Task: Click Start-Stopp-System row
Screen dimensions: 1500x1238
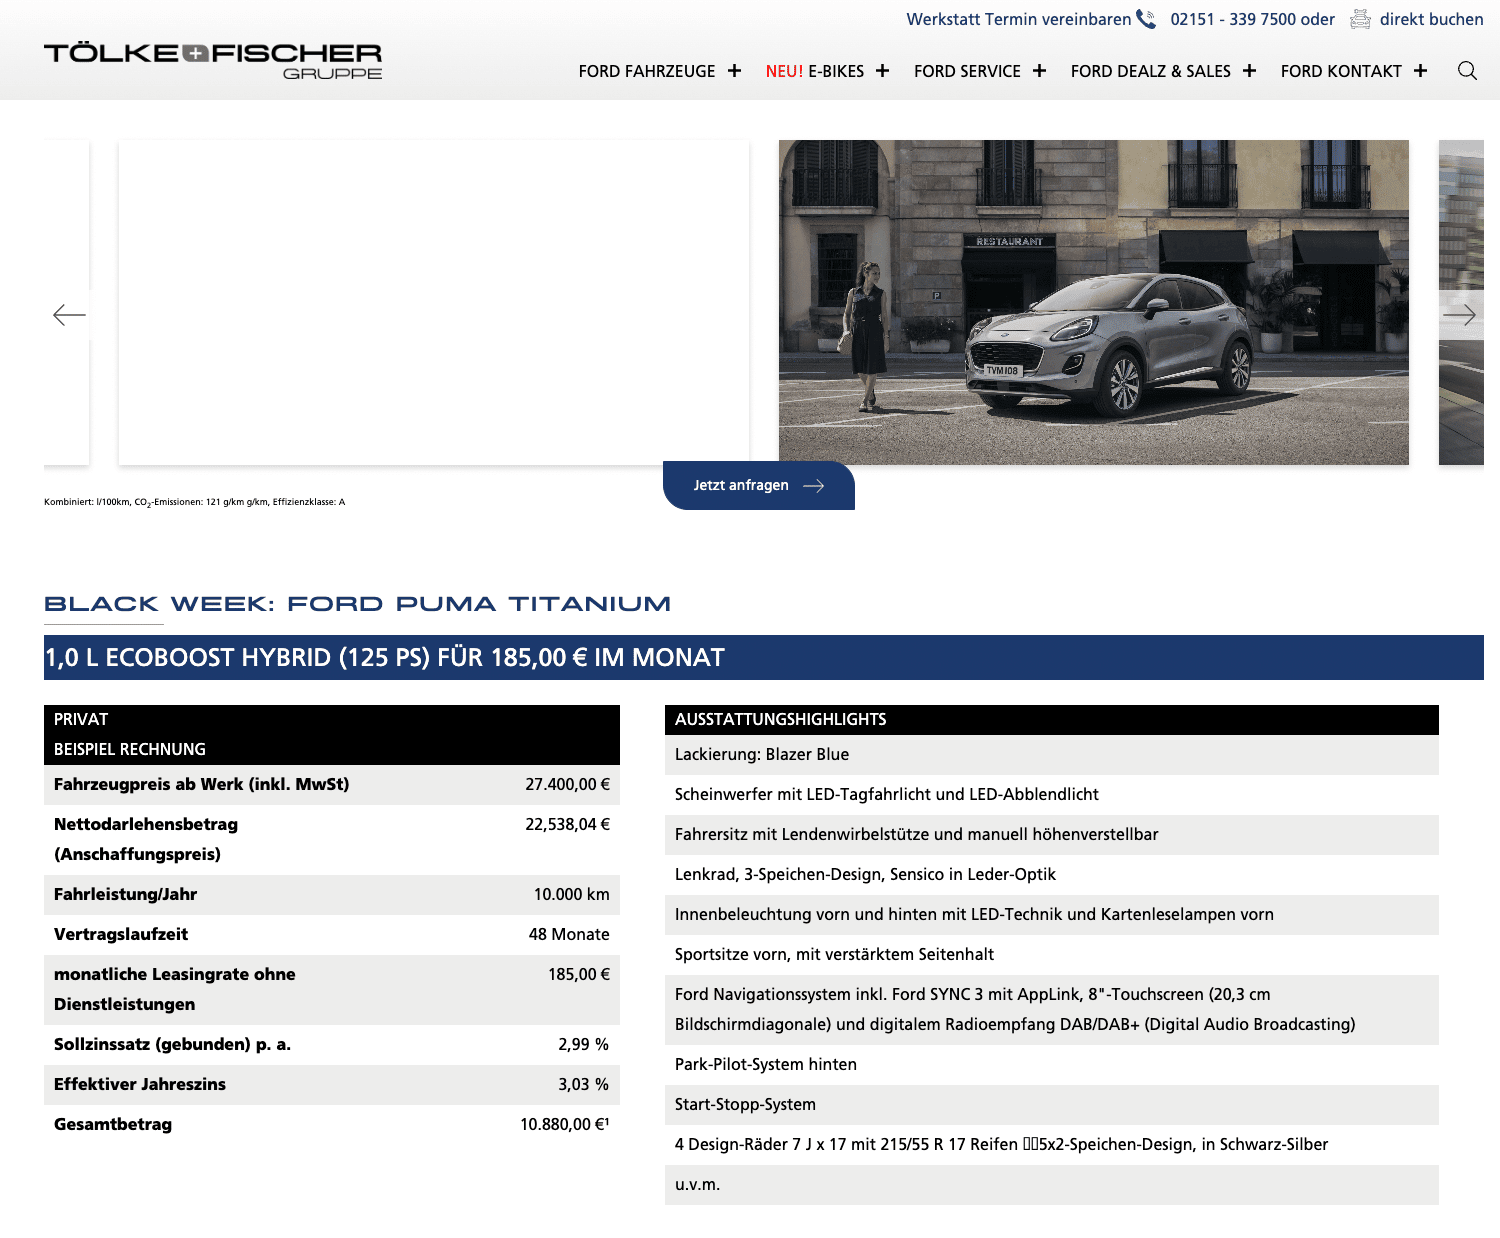Action: (x=1052, y=1105)
